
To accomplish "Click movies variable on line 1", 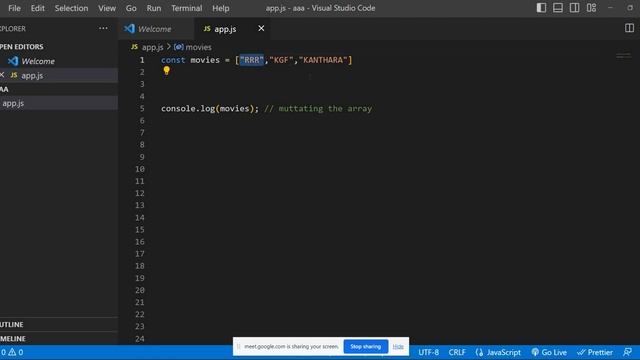I will coord(205,60).
